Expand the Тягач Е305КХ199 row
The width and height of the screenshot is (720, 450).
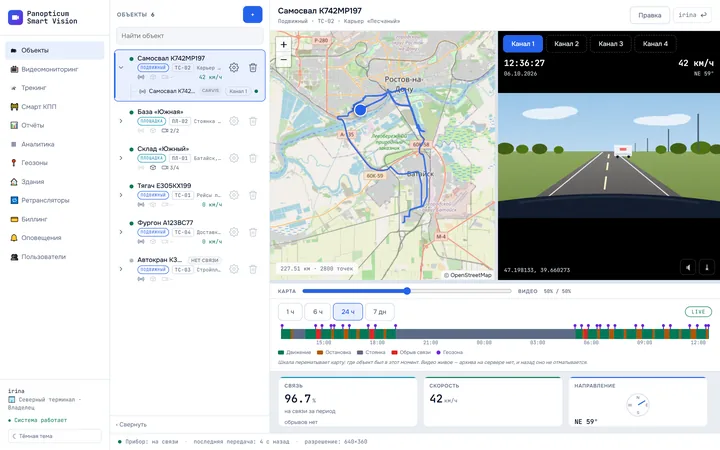coord(121,195)
